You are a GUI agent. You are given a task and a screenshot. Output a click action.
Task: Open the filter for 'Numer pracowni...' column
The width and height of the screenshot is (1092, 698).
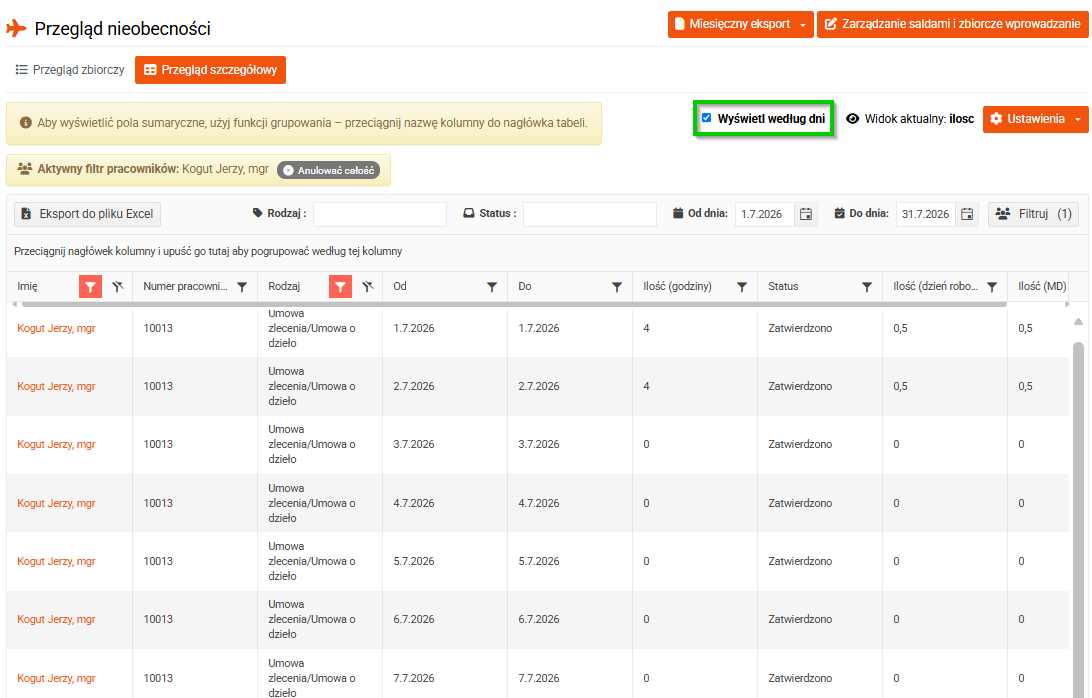(242, 286)
